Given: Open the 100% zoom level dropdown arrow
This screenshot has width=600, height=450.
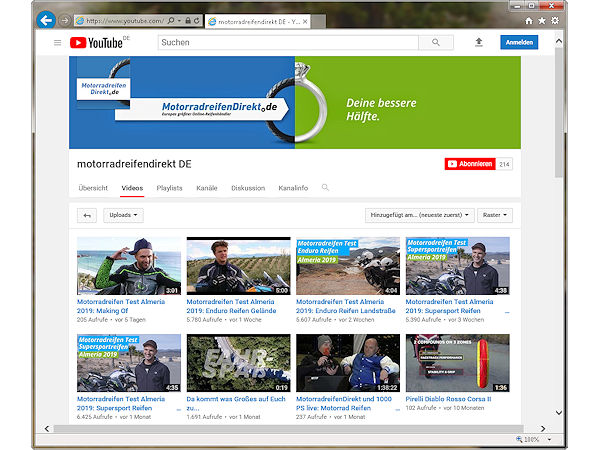Looking at the screenshot, I should tap(549, 439).
